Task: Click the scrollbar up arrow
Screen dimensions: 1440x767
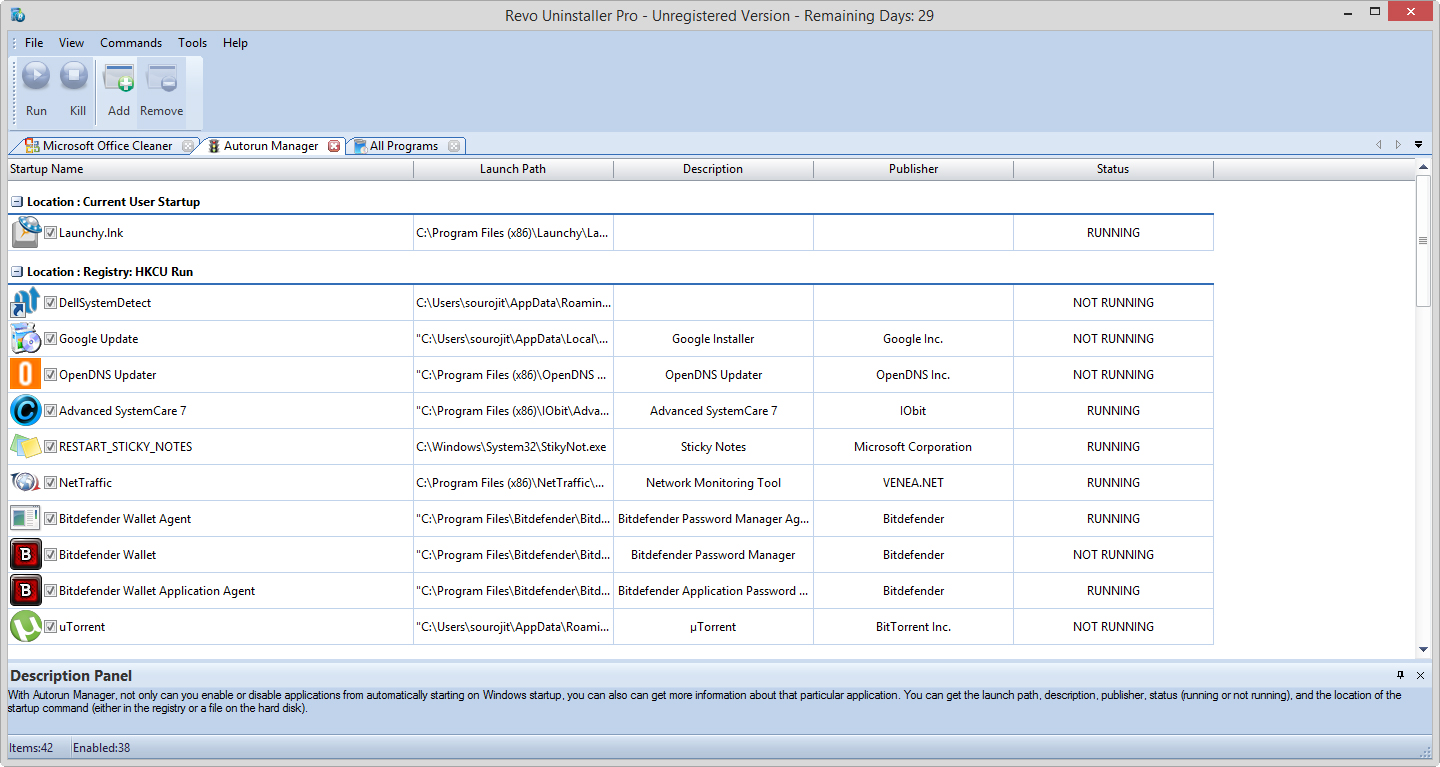Action: [x=1424, y=168]
